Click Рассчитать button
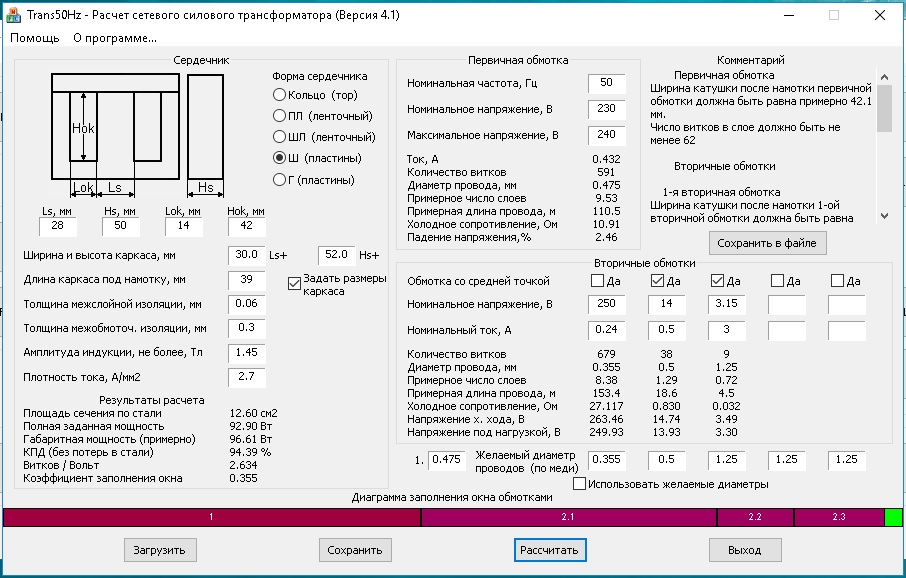This screenshot has height=578, width=906. click(x=549, y=550)
